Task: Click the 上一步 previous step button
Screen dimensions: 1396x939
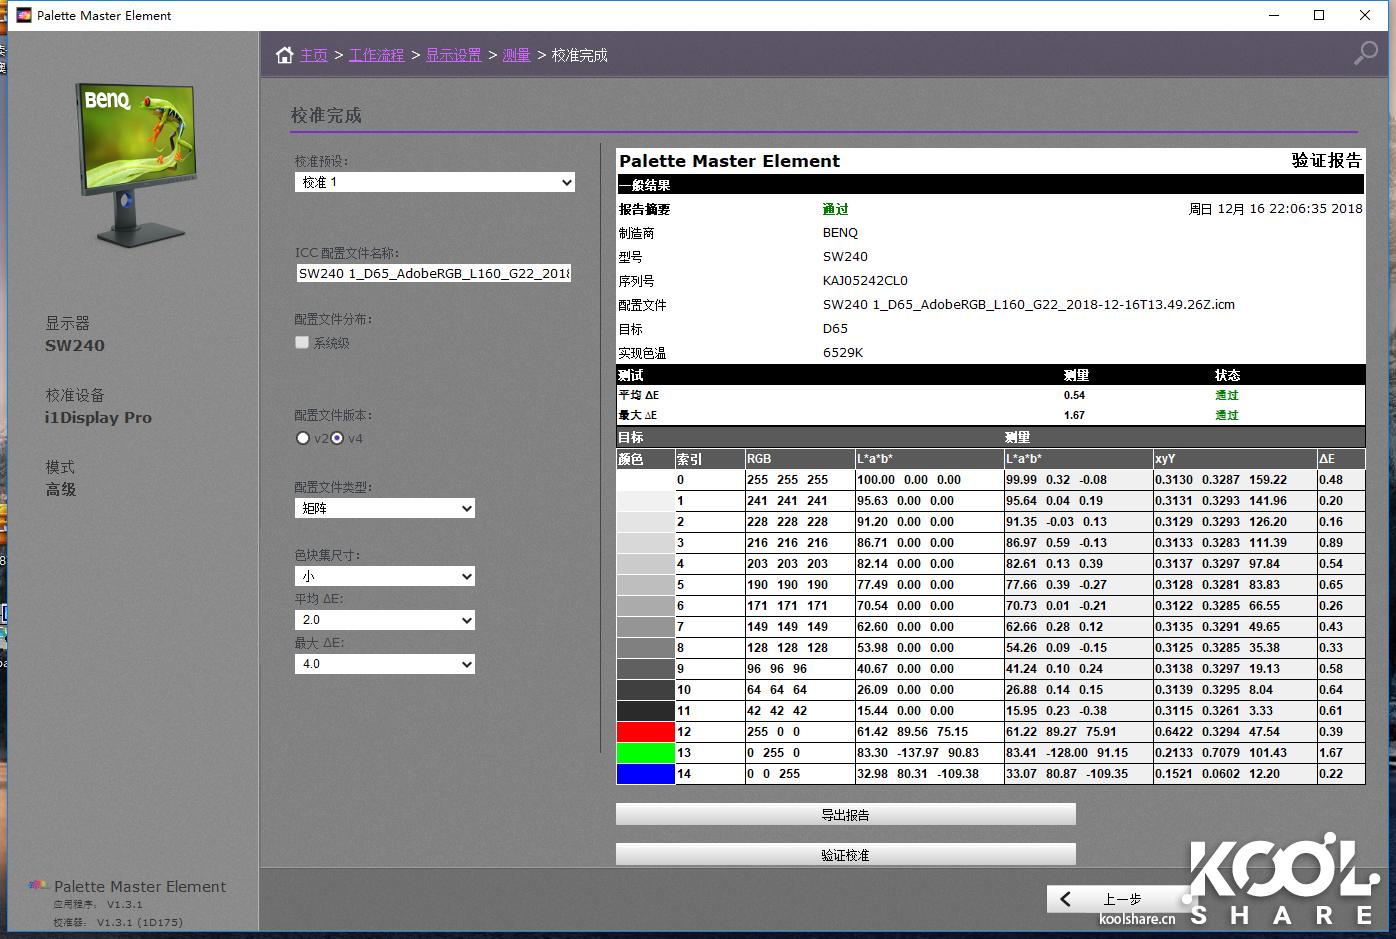Action: pyautogui.click(x=1120, y=898)
